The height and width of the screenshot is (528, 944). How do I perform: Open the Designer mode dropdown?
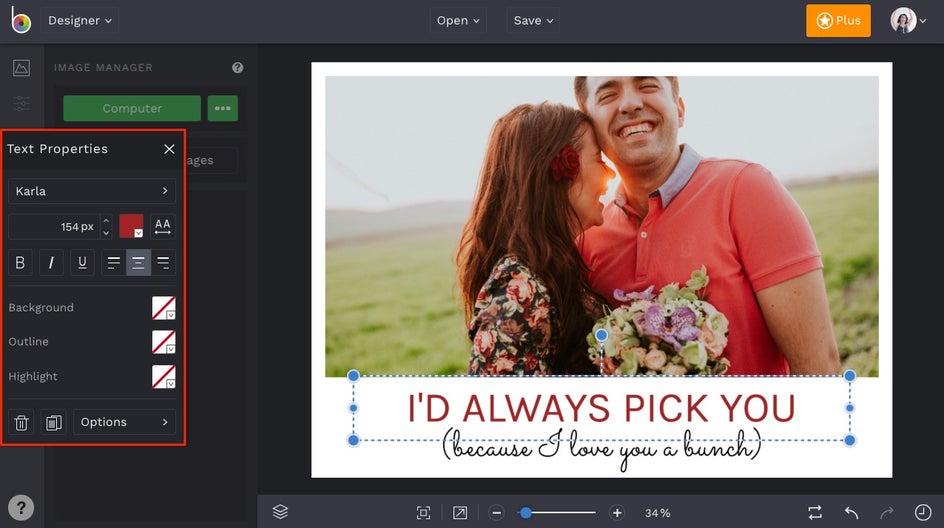[79, 20]
